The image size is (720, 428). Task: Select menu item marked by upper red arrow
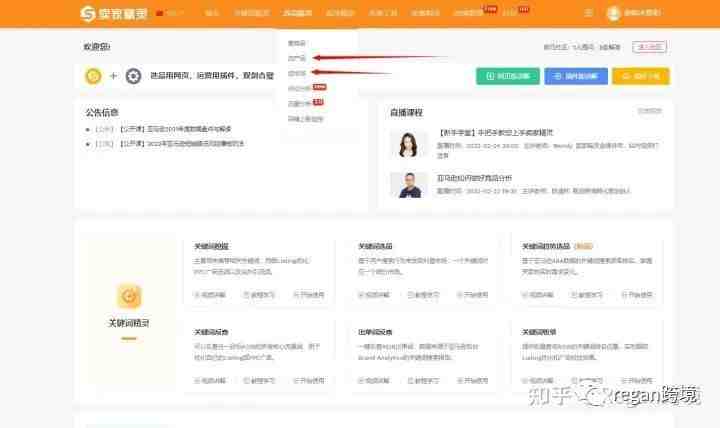click(x=297, y=58)
